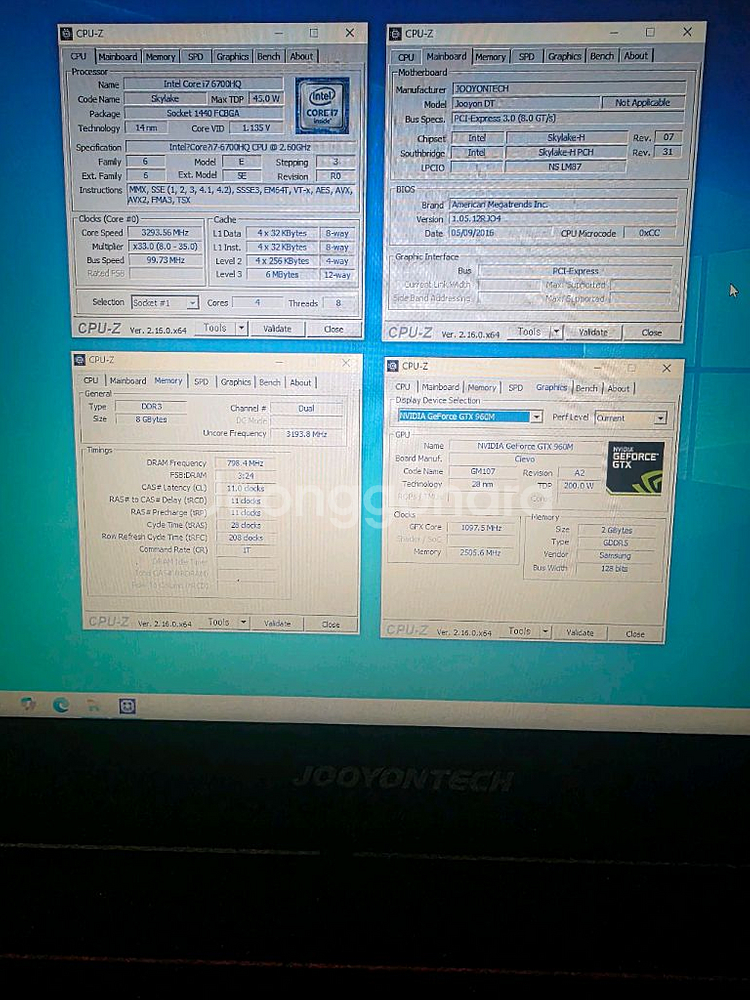The image size is (750, 1000).
Task: Click Validate in Graphics window
Action: tap(580, 633)
